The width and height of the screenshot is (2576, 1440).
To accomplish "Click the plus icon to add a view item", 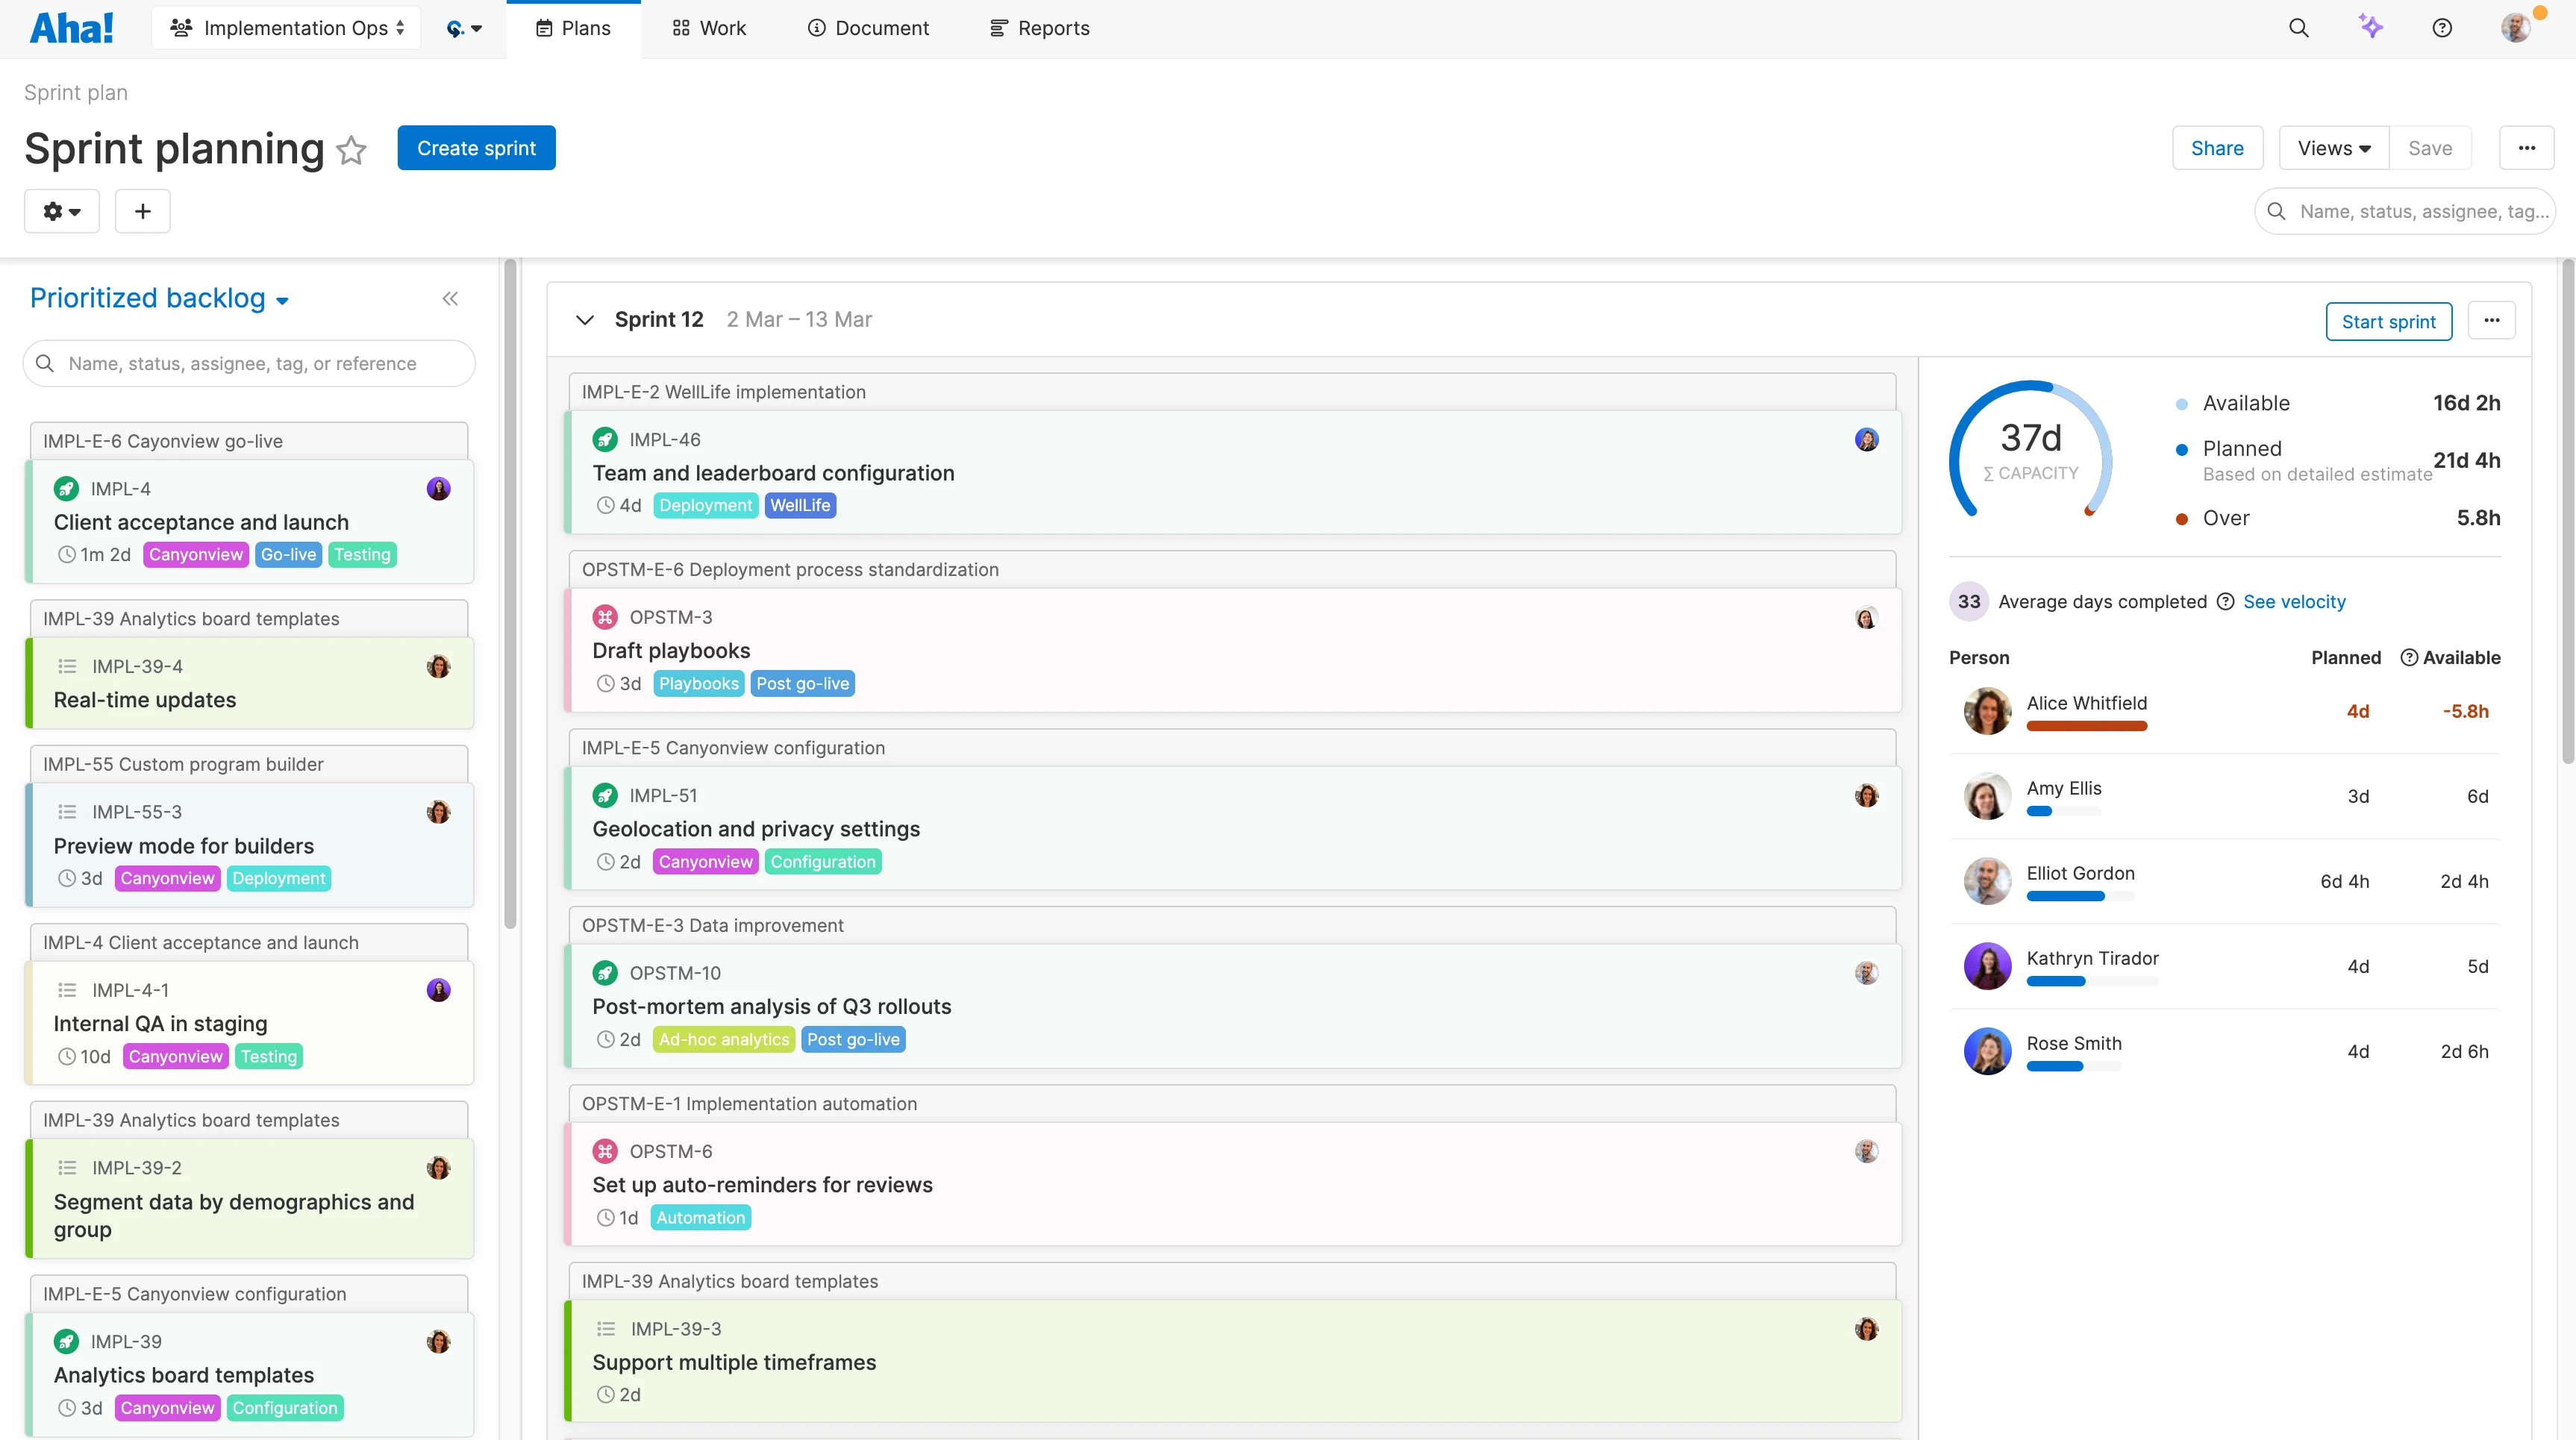I will pos(142,211).
